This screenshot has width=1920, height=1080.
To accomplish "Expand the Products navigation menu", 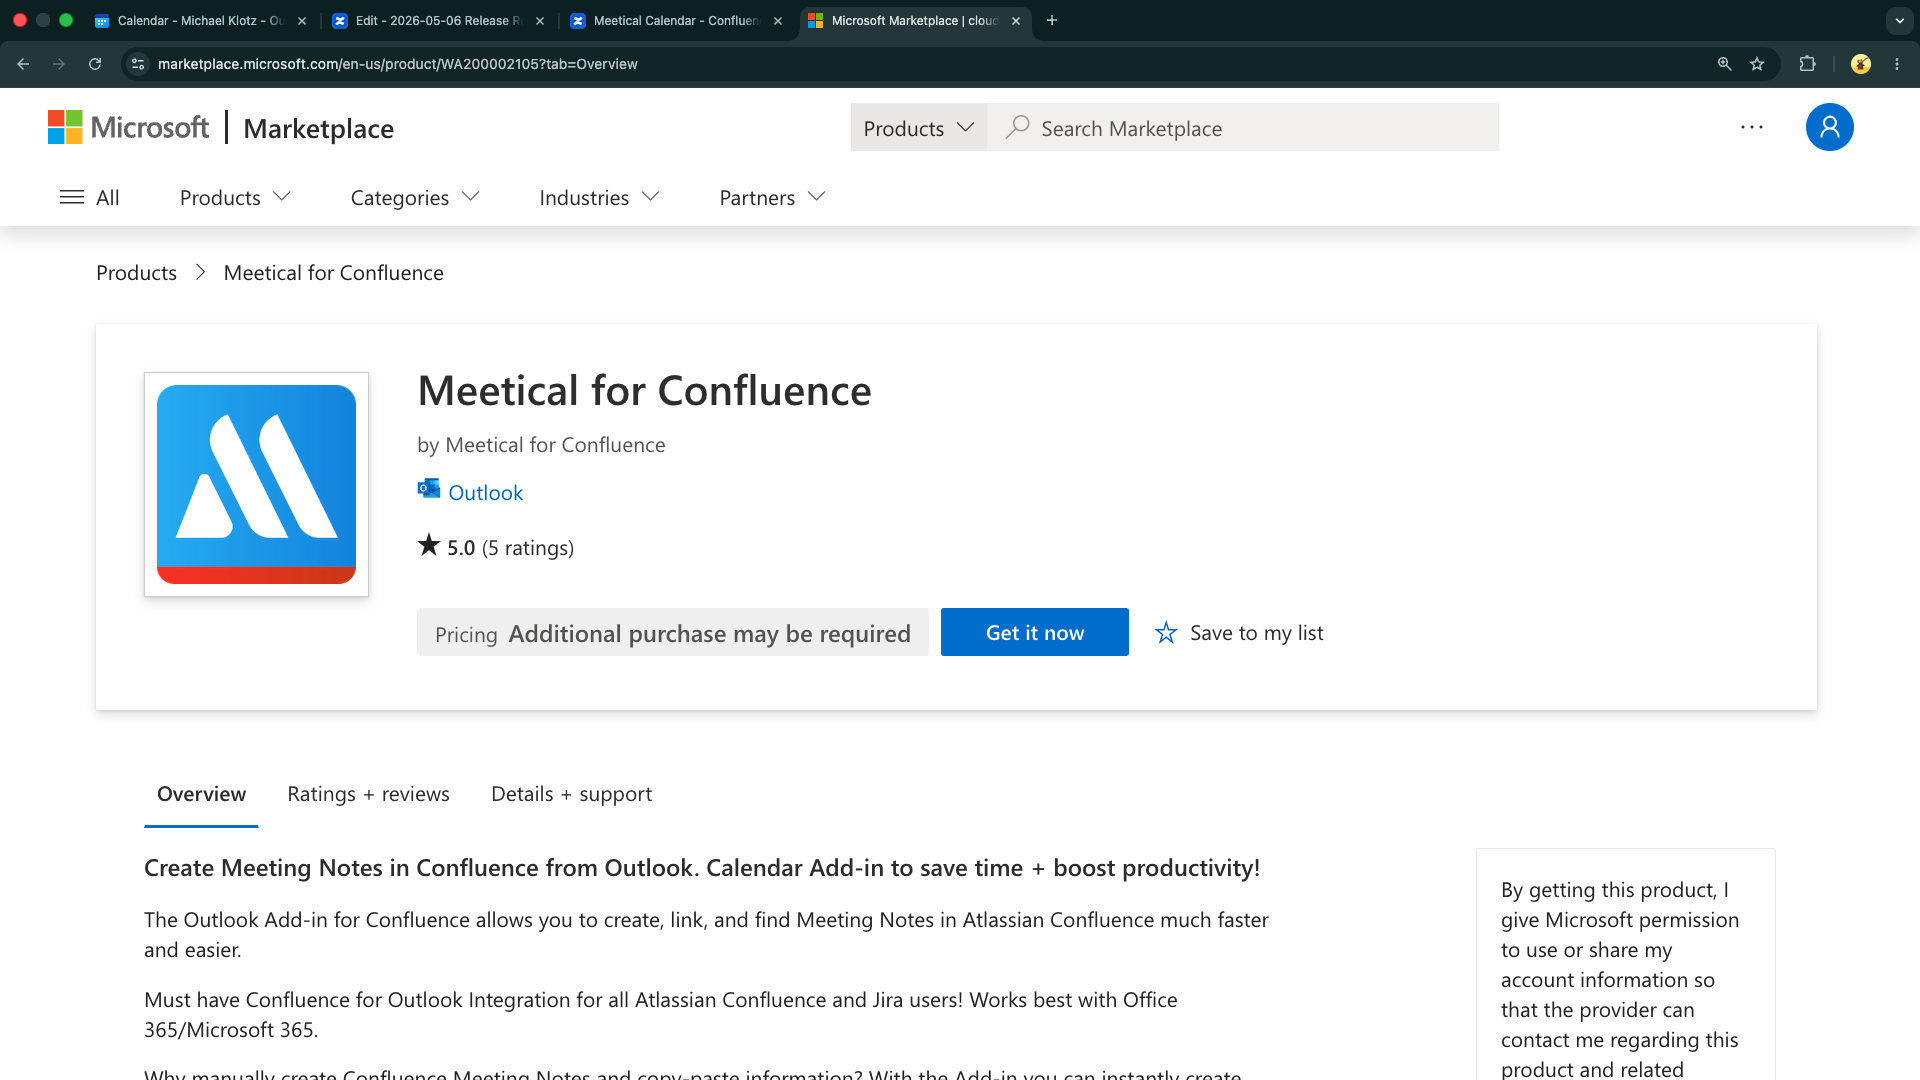I will point(235,197).
